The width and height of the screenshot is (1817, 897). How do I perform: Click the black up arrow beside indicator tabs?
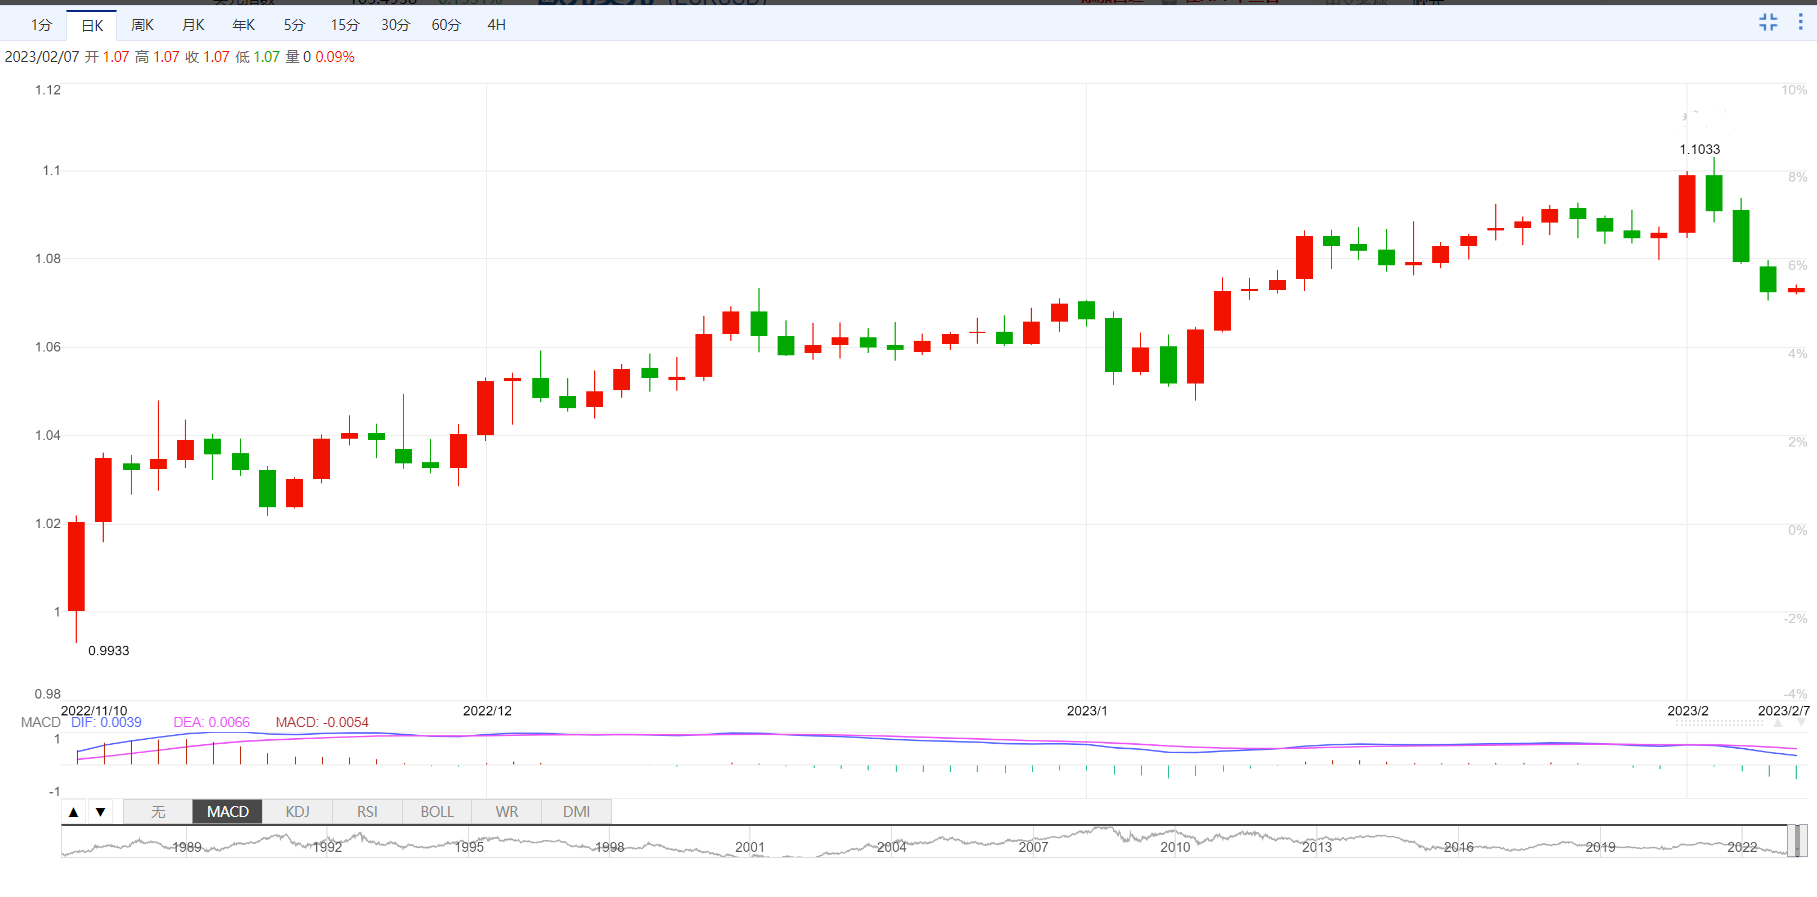point(74,812)
